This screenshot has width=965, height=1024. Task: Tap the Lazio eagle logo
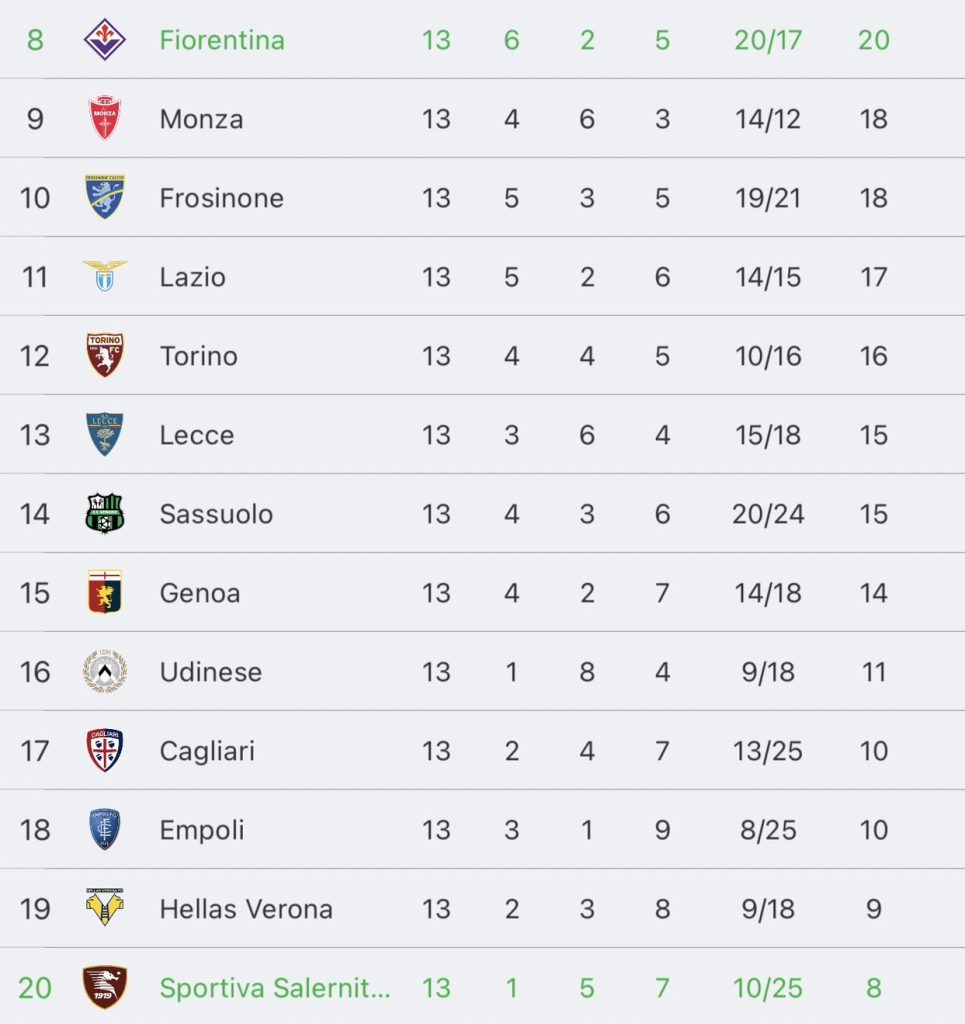pyautogui.click(x=104, y=276)
